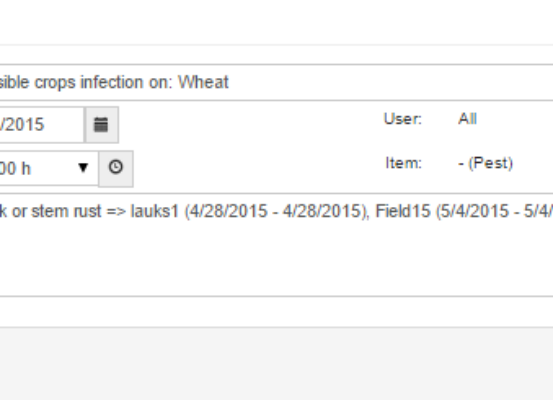Open the calendar date picker icon
553x400 pixels.
[102, 125]
